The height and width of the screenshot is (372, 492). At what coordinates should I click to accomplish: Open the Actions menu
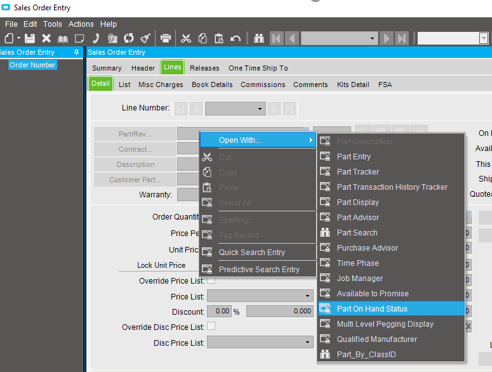pos(81,24)
